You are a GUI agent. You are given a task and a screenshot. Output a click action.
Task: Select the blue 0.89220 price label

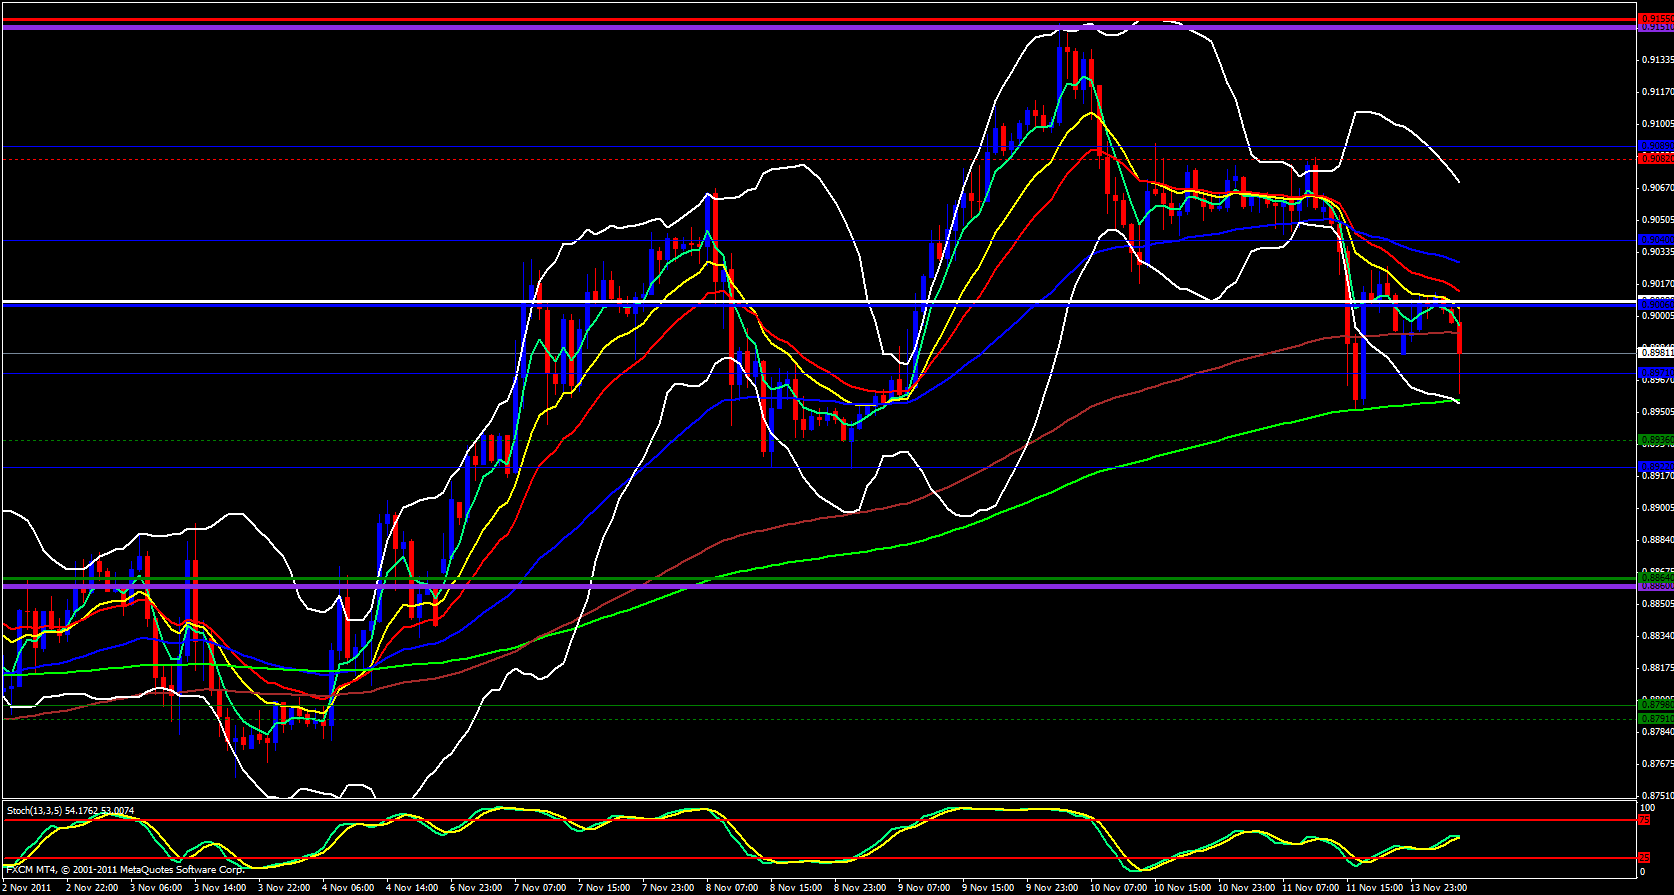point(1655,466)
